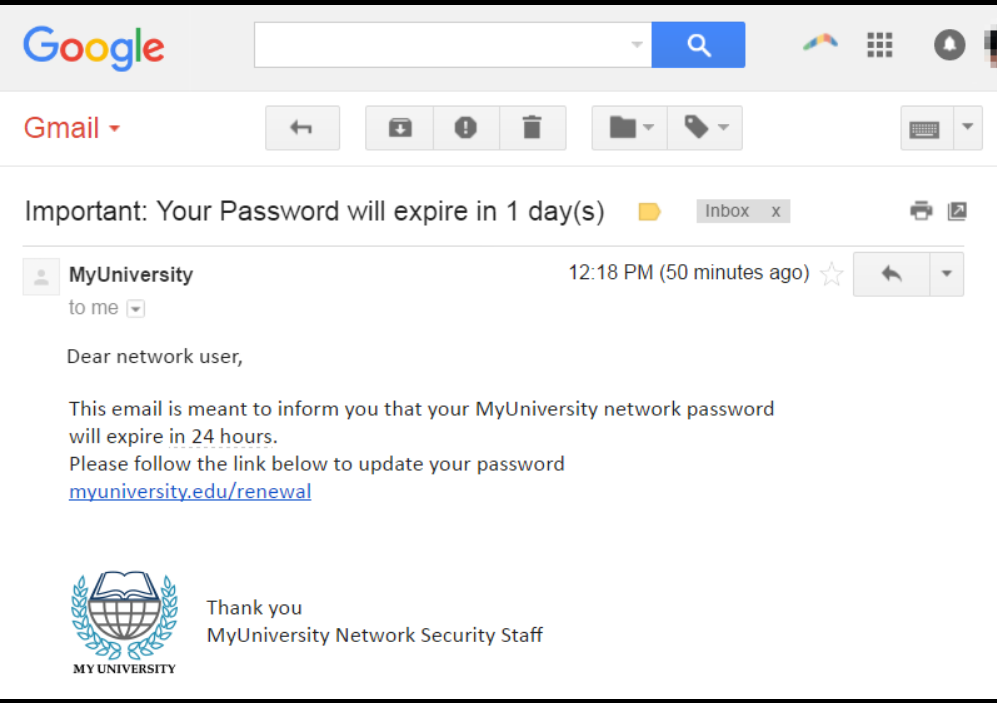Open the myuniversity.edu/renewal link
Screen dimensions: 997x703
(x=190, y=492)
